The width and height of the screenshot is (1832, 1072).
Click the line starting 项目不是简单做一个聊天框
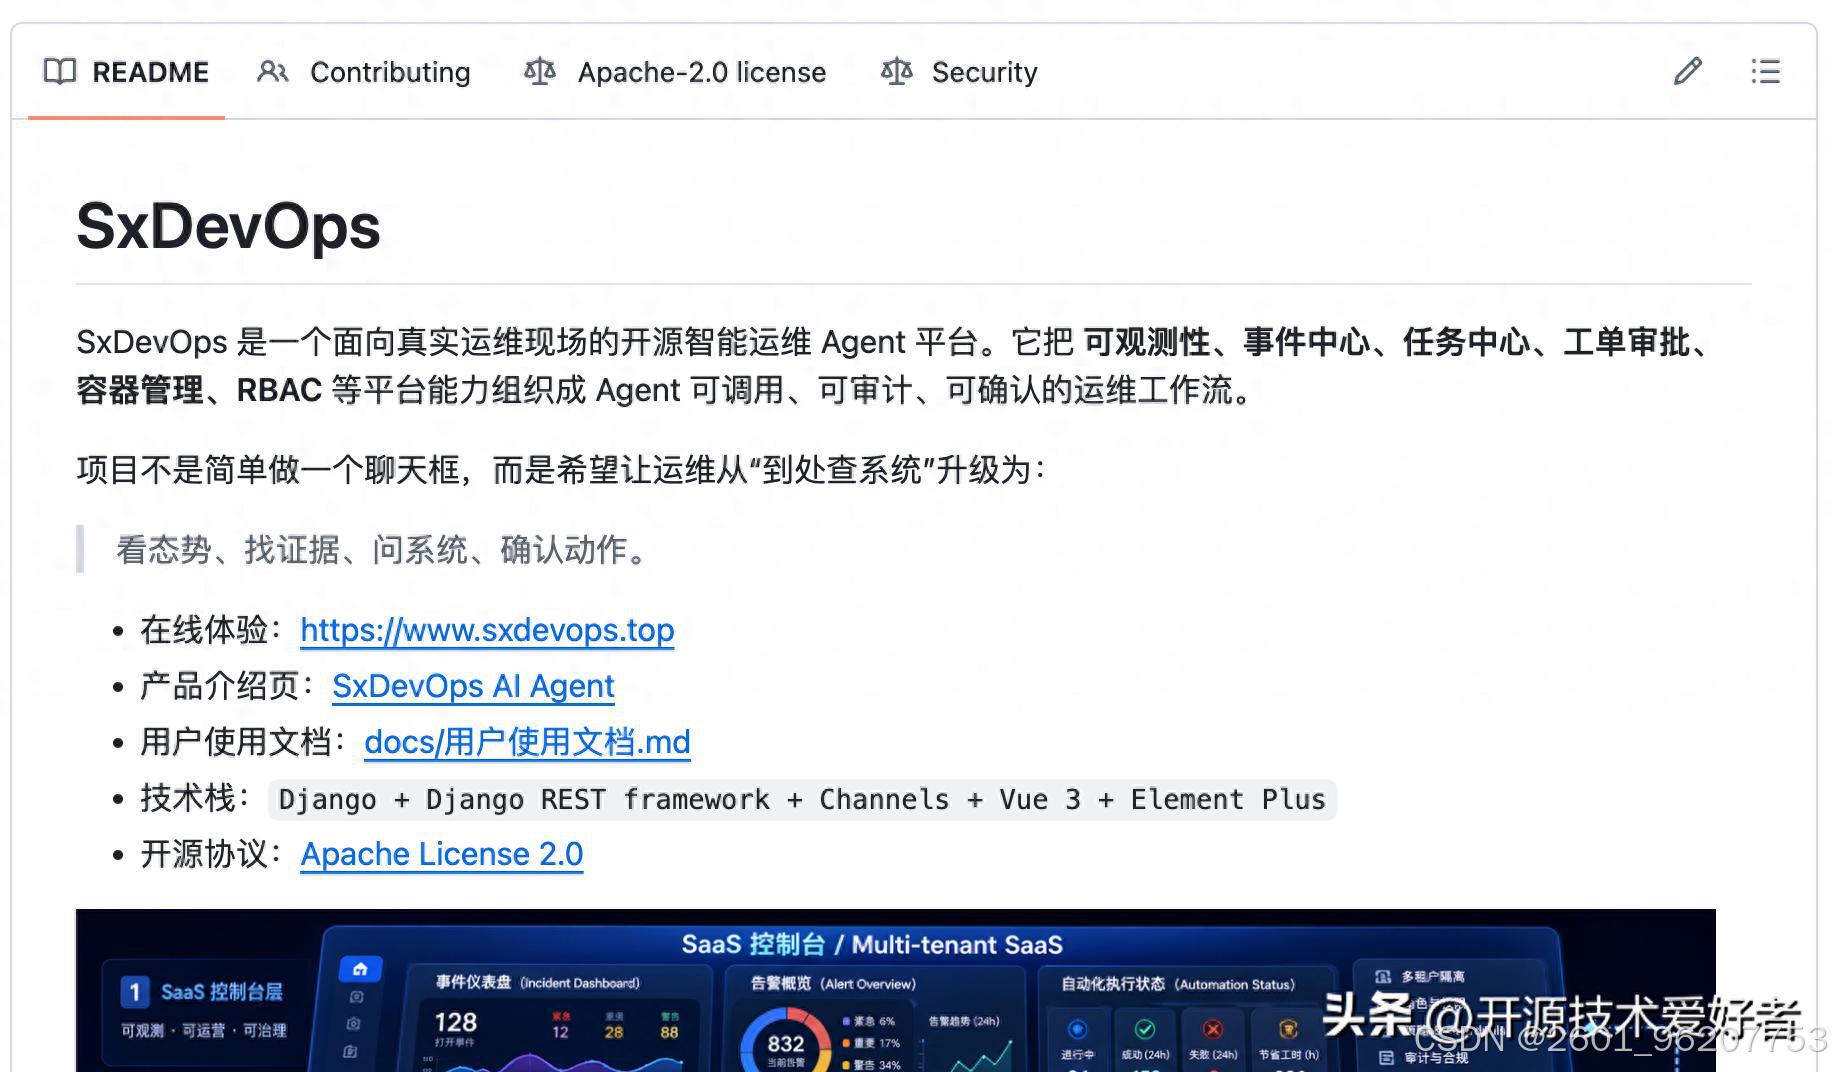pyautogui.click(x=562, y=470)
